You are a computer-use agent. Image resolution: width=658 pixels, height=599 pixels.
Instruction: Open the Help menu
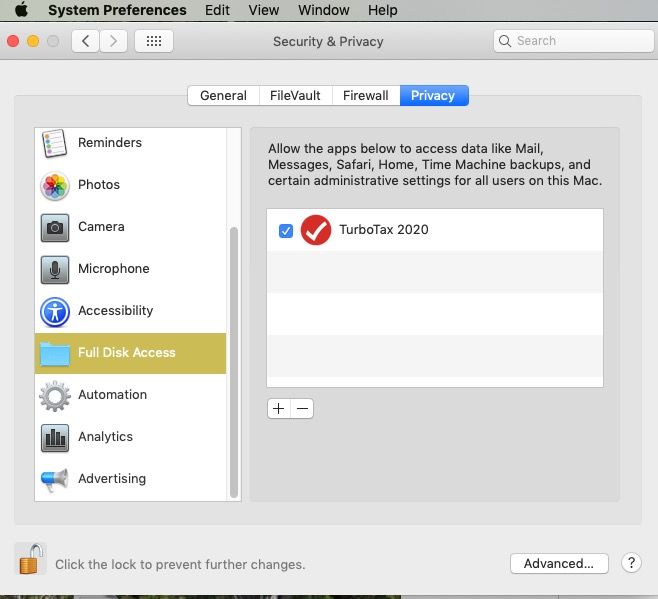pos(383,10)
